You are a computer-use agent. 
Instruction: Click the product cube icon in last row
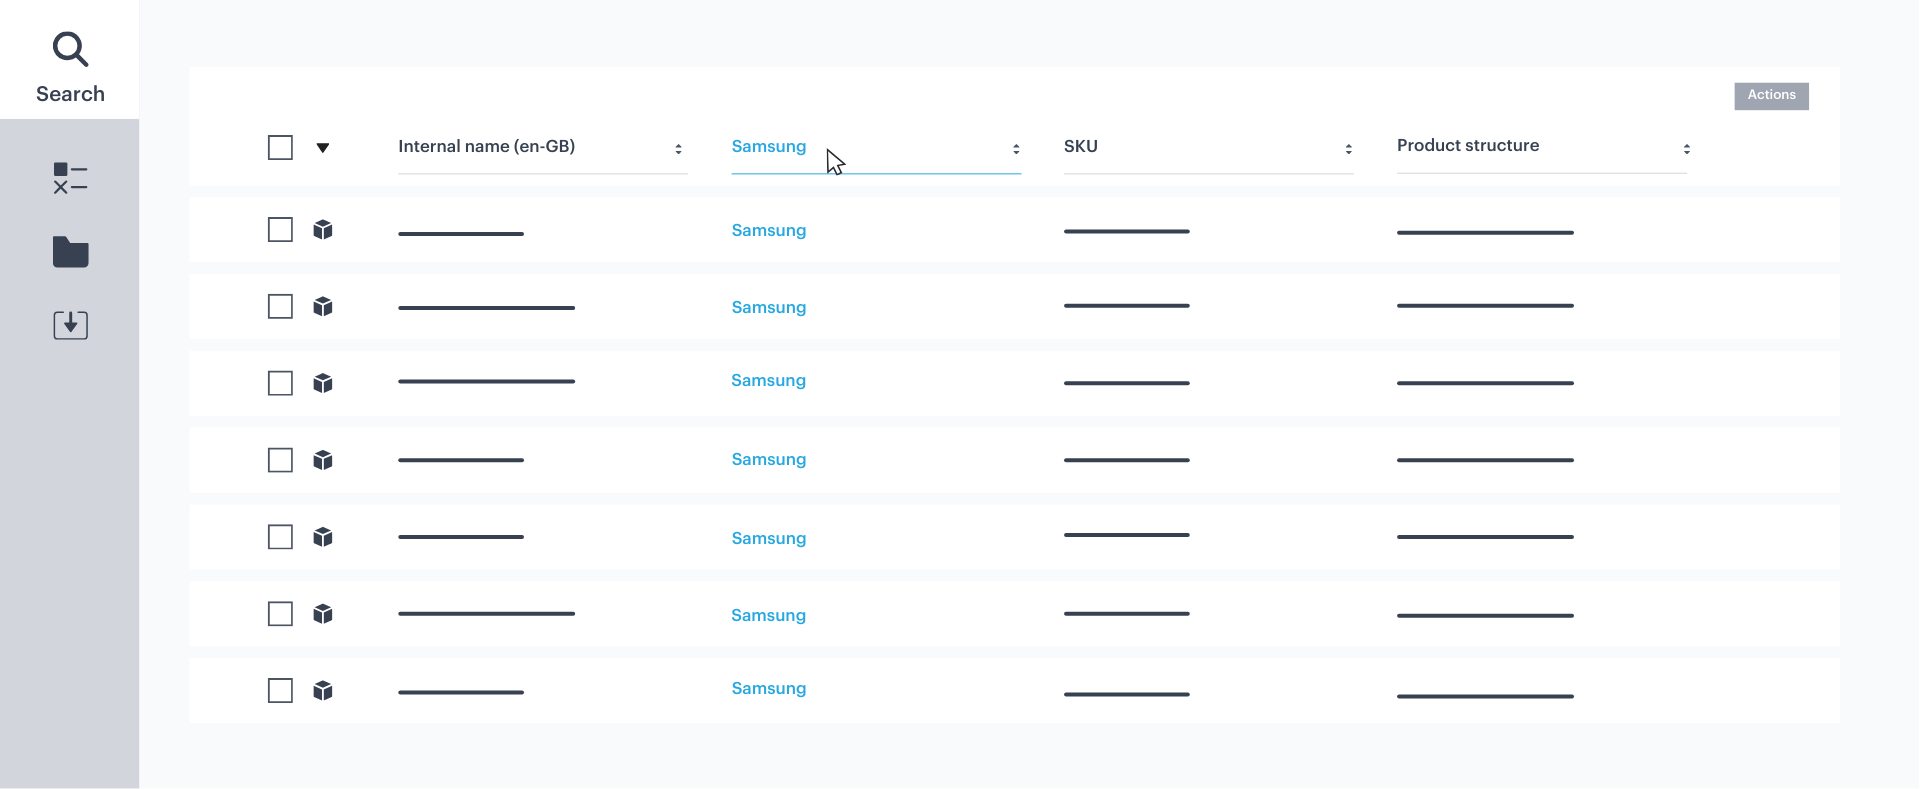pyautogui.click(x=322, y=691)
